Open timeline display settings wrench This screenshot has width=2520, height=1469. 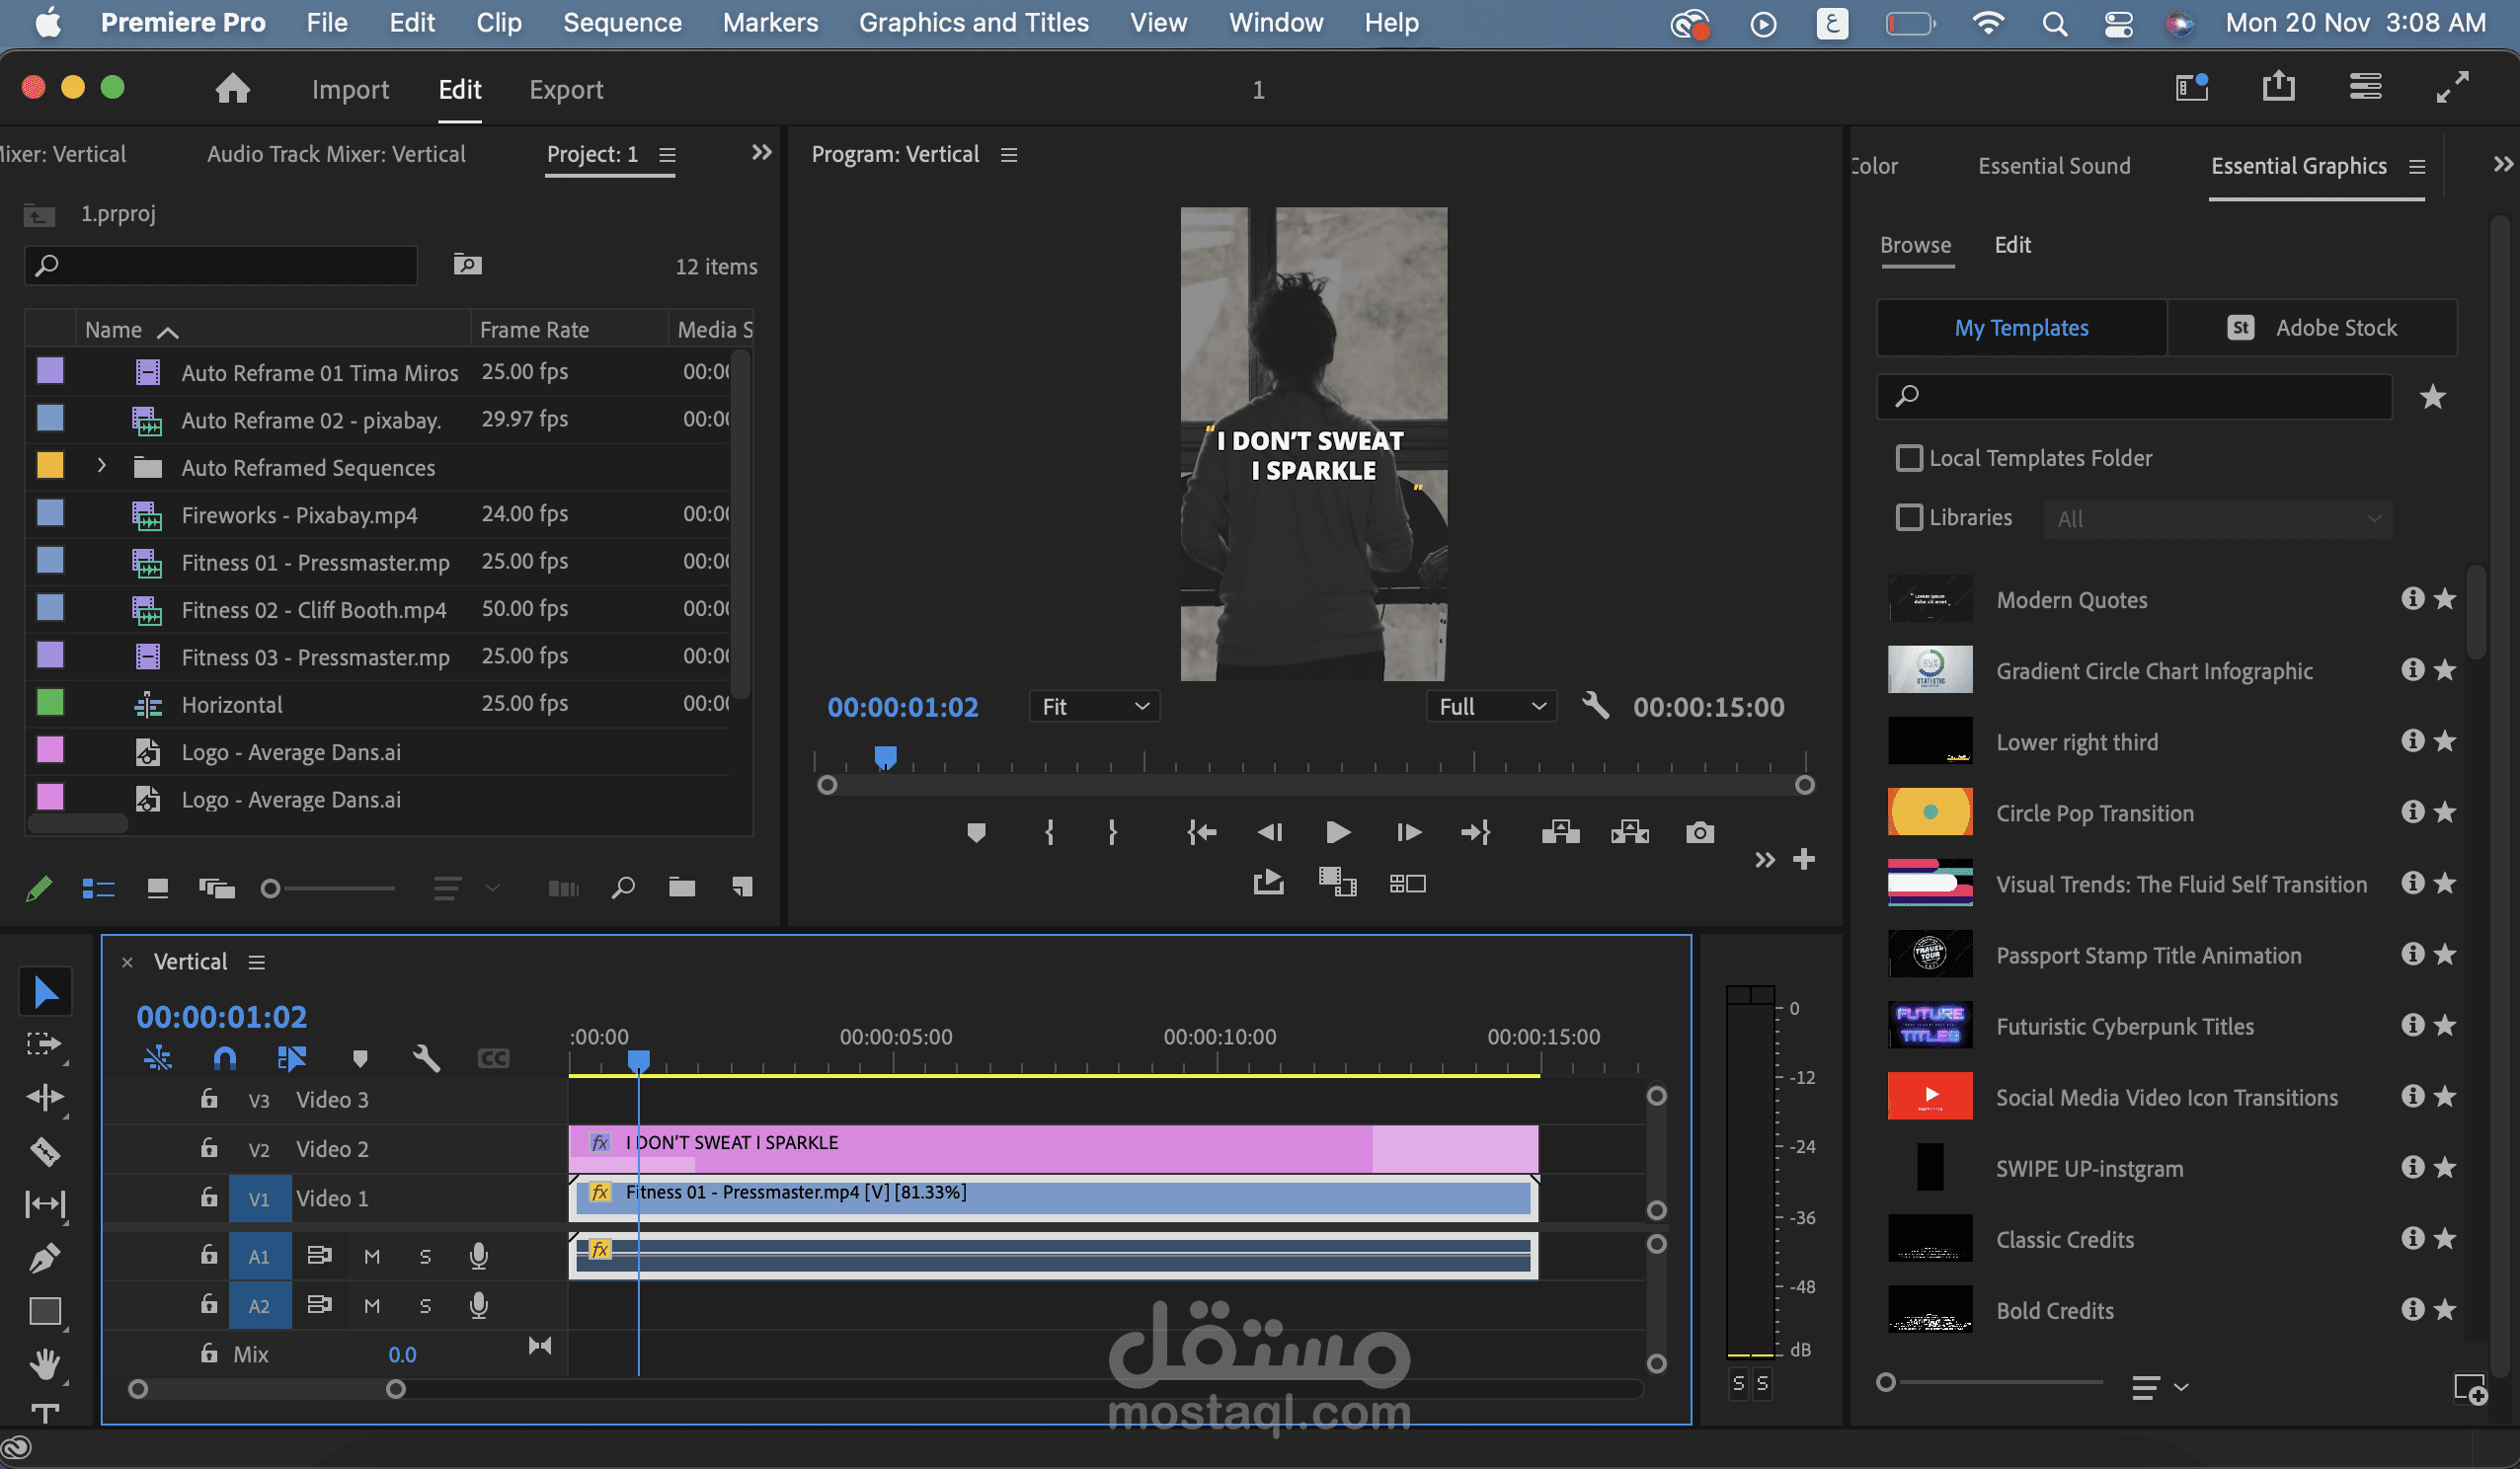pyautogui.click(x=426, y=1058)
